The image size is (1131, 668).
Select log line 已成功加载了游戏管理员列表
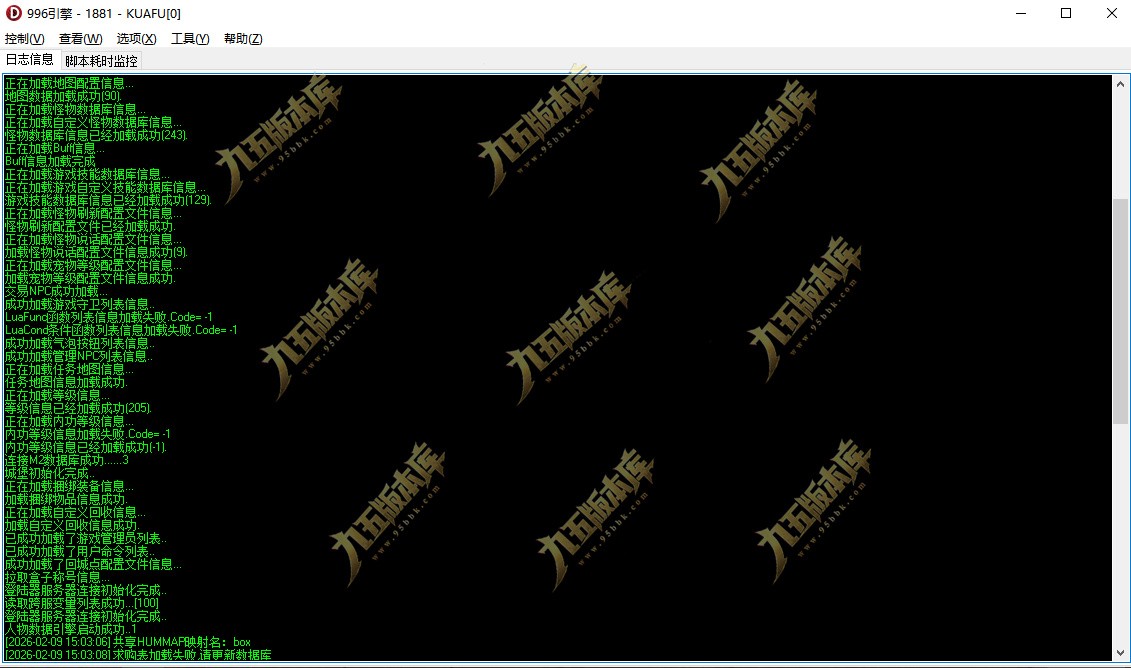86,537
